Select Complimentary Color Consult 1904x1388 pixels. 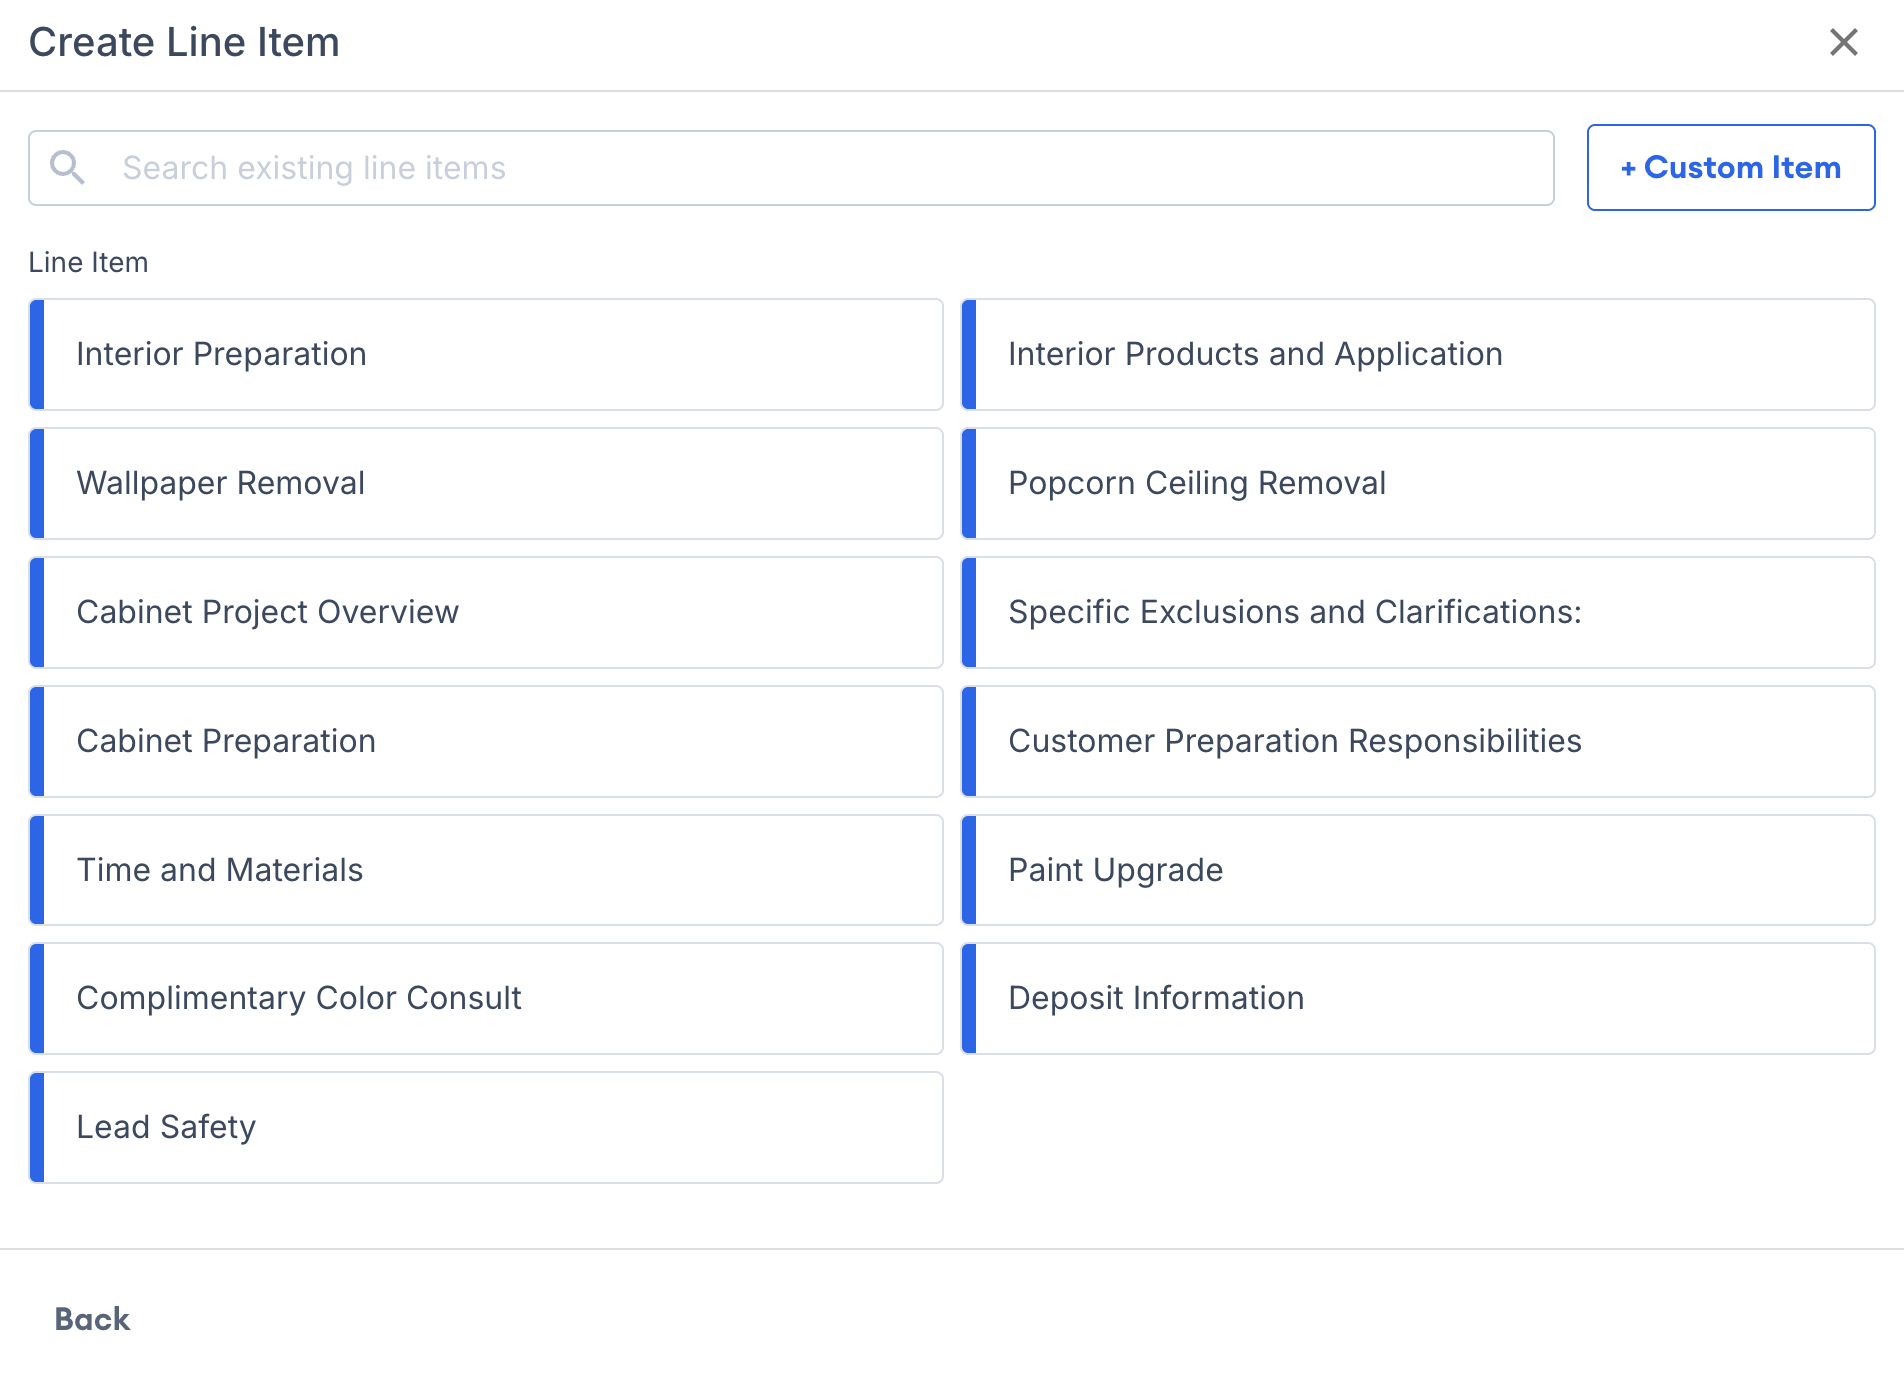point(486,998)
